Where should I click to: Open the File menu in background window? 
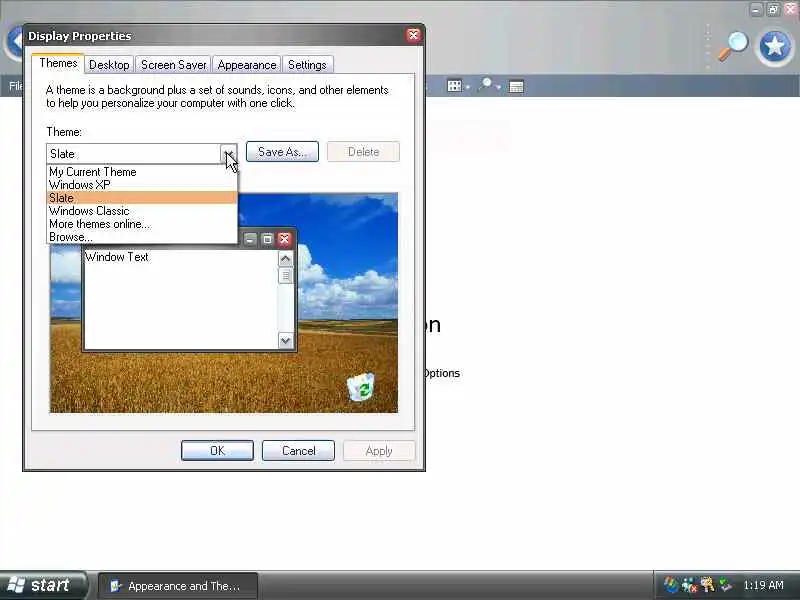click(x=15, y=86)
